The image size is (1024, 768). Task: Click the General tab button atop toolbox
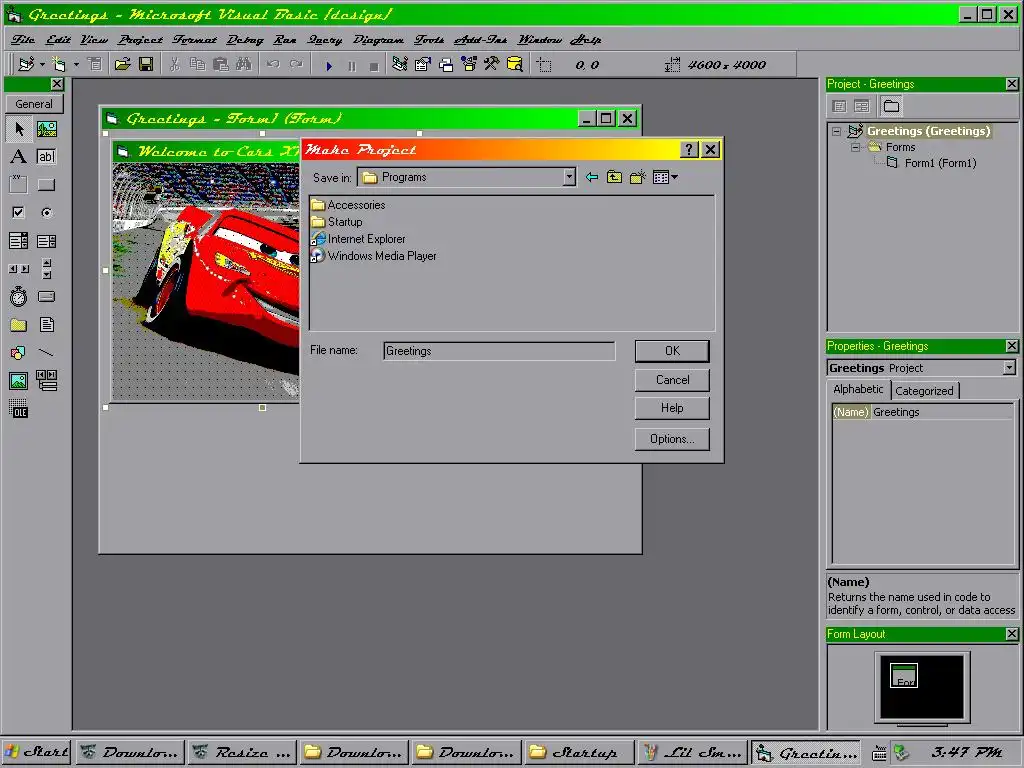click(x=34, y=104)
